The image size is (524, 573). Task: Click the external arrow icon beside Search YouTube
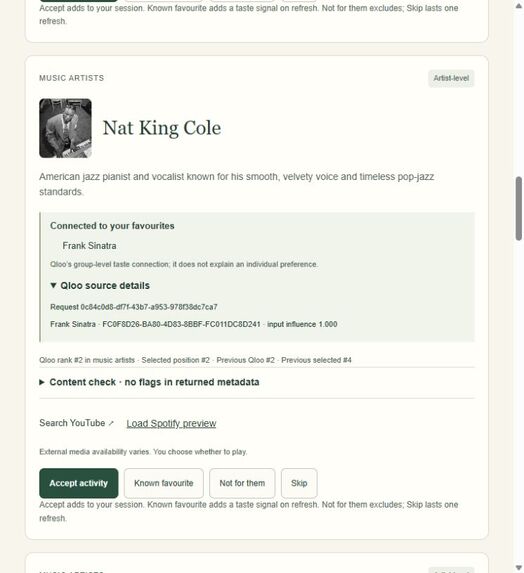tap(111, 423)
